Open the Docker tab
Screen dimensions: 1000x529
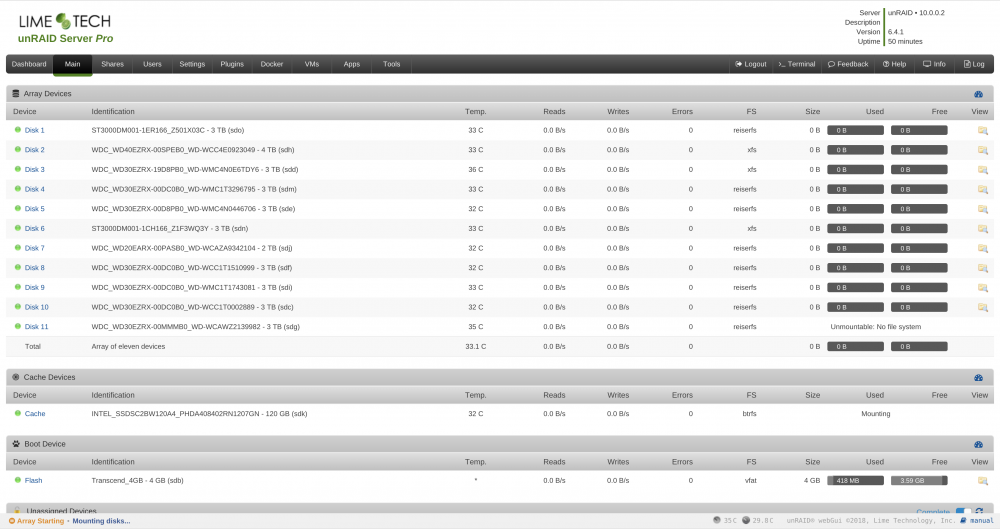coord(272,64)
